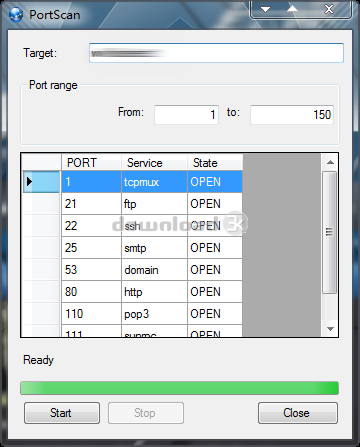Close the window with the X button

point(329,9)
